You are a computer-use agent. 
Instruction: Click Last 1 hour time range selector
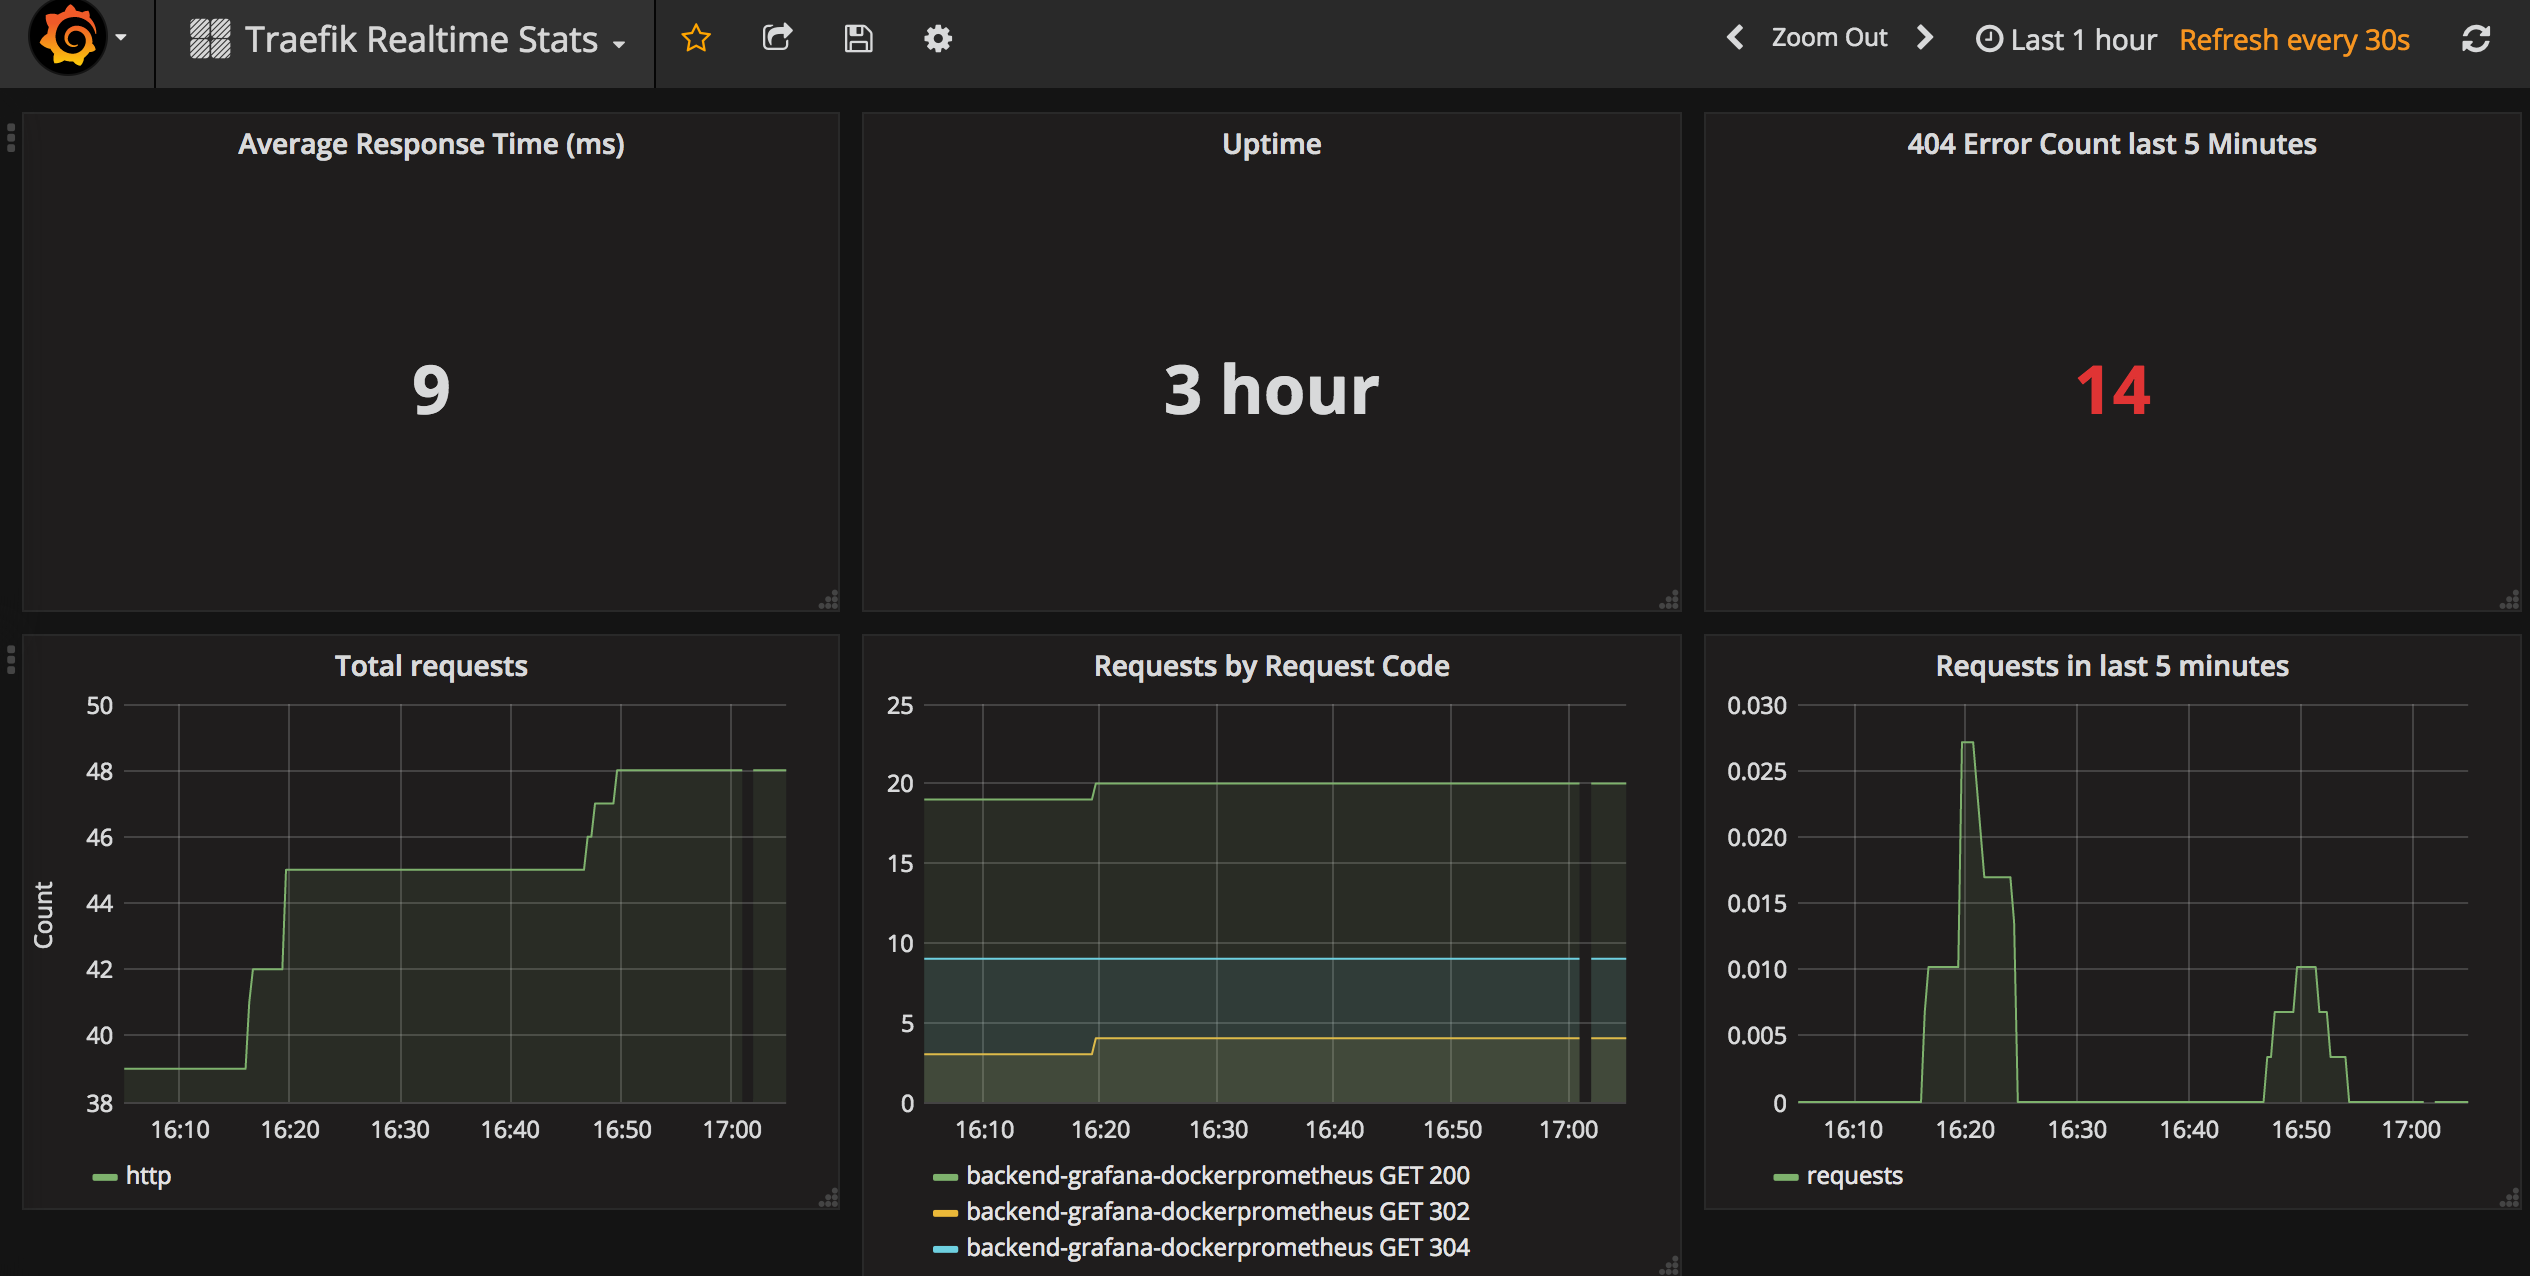[x=2082, y=38]
